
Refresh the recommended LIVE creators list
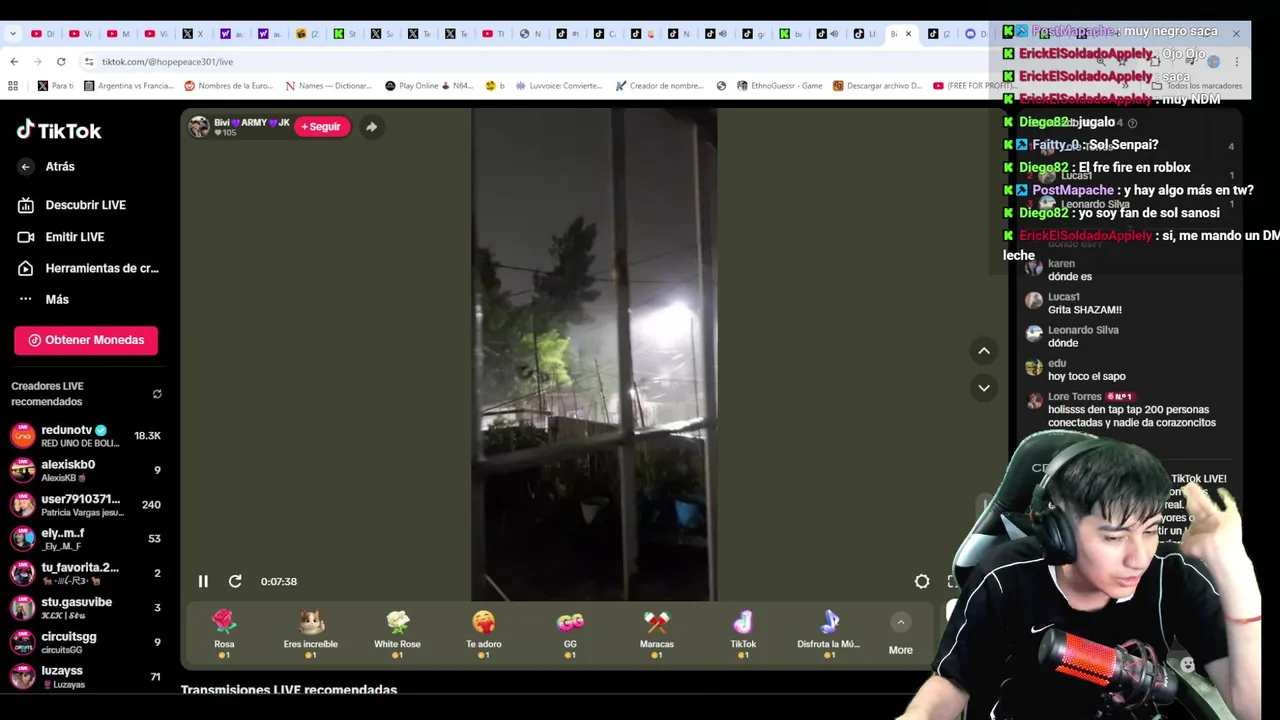pos(157,394)
